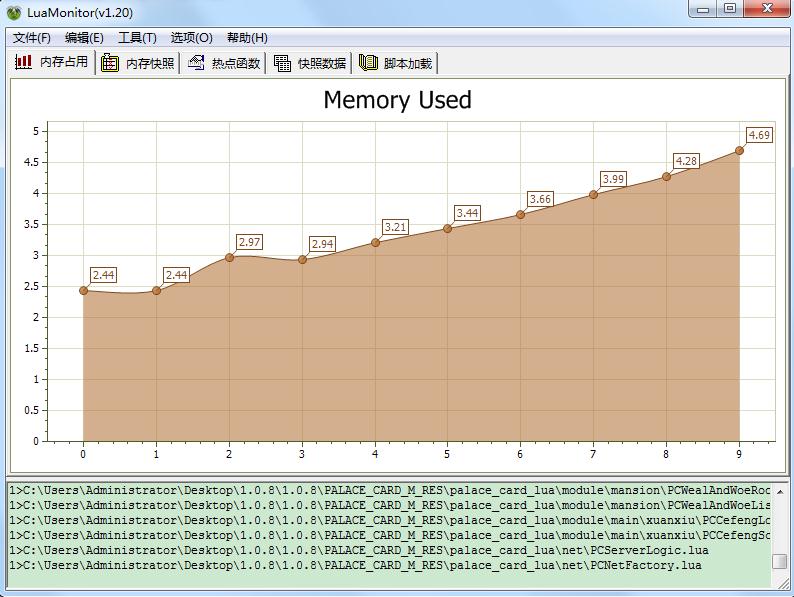Click the log panel scrollbar thumb

(780, 562)
